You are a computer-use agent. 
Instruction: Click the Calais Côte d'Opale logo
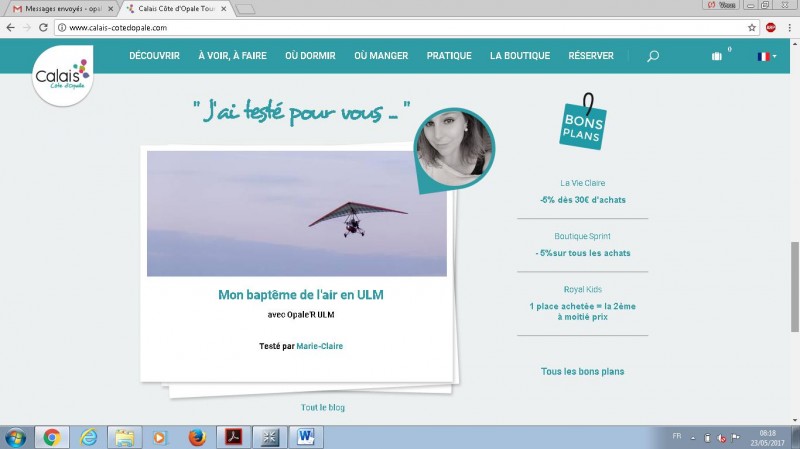[x=60, y=74]
